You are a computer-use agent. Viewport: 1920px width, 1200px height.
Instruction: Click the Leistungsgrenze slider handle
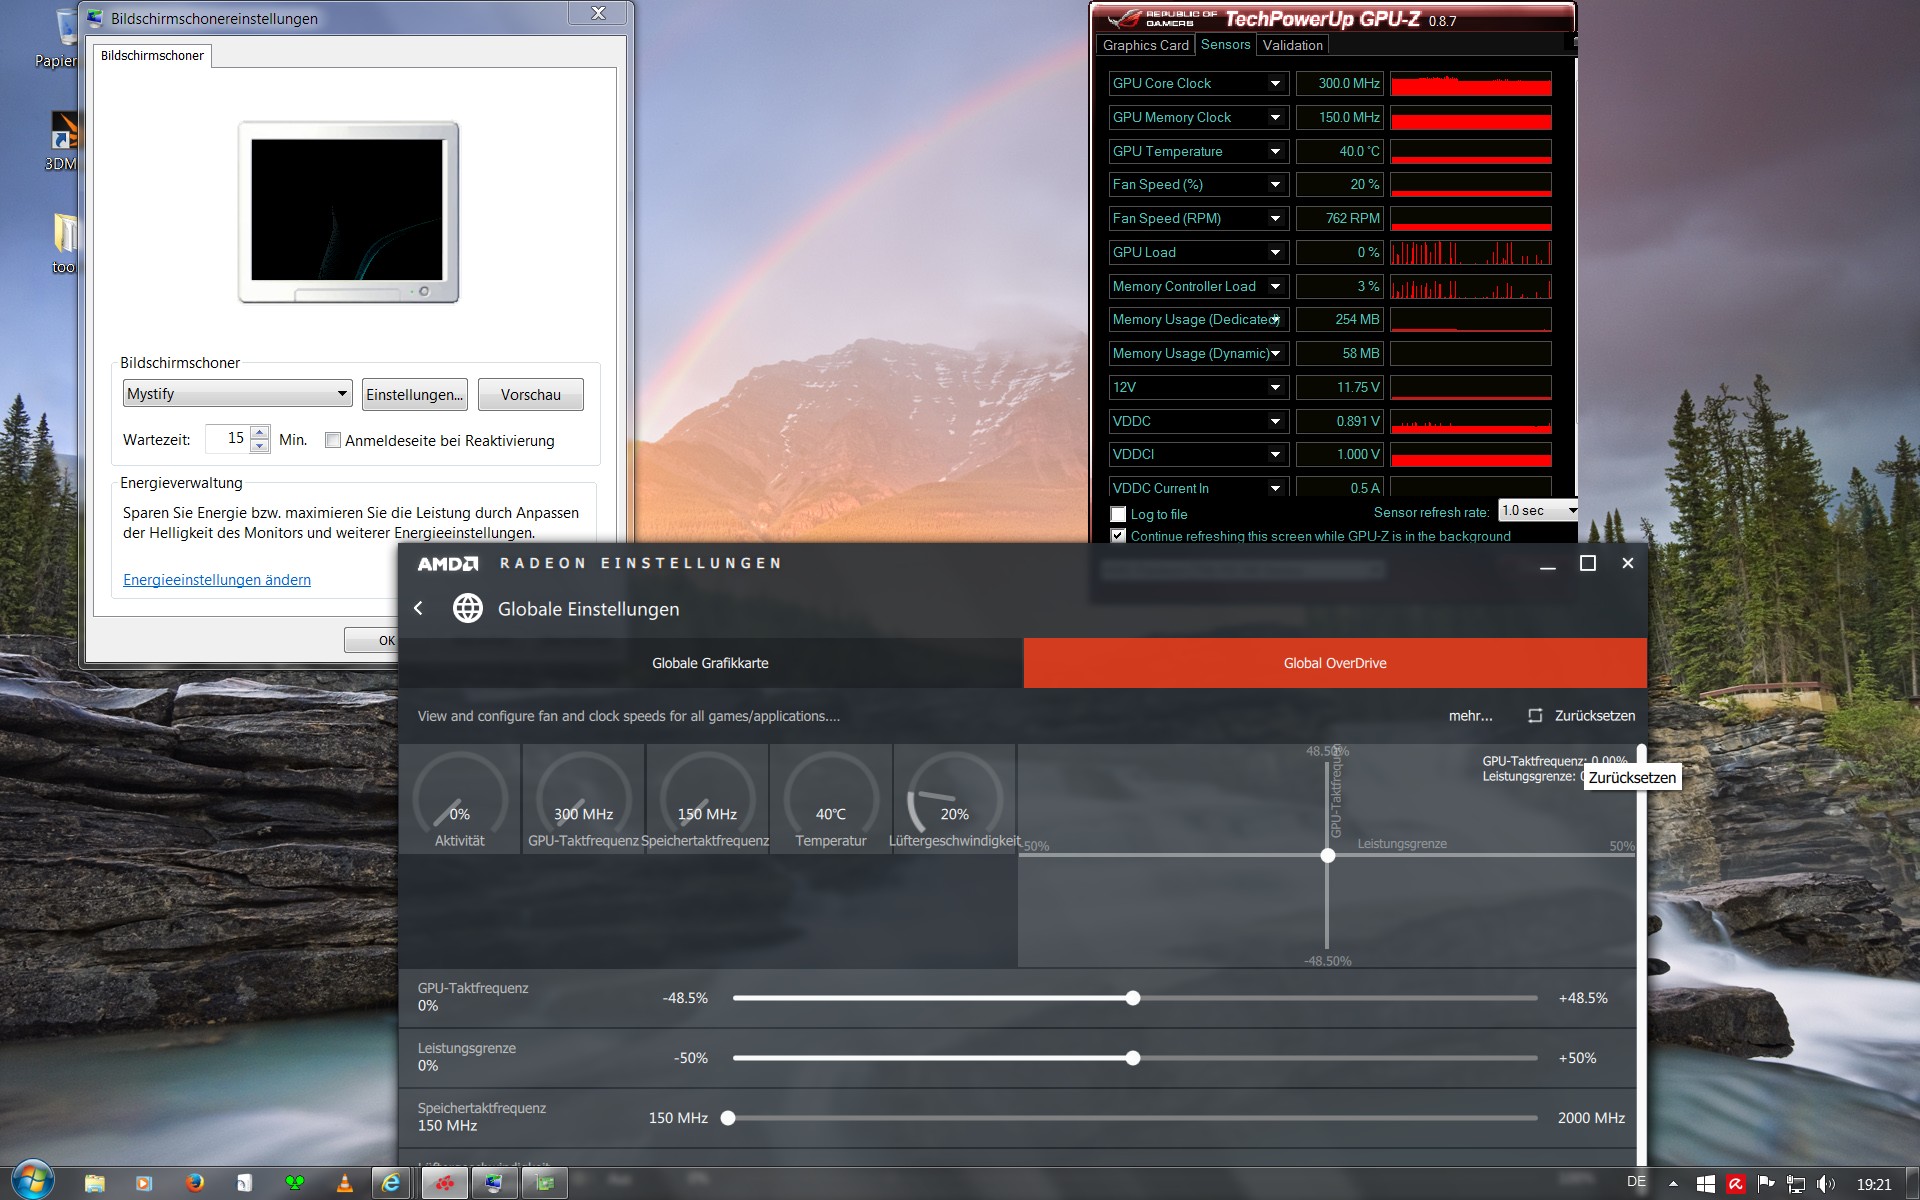1132,1058
